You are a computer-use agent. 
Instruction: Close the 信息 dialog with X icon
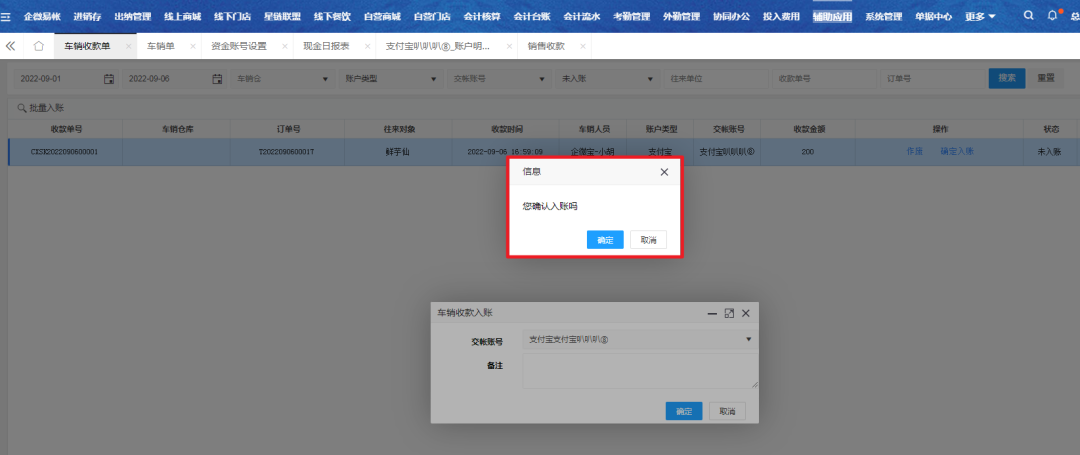pos(664,172)
